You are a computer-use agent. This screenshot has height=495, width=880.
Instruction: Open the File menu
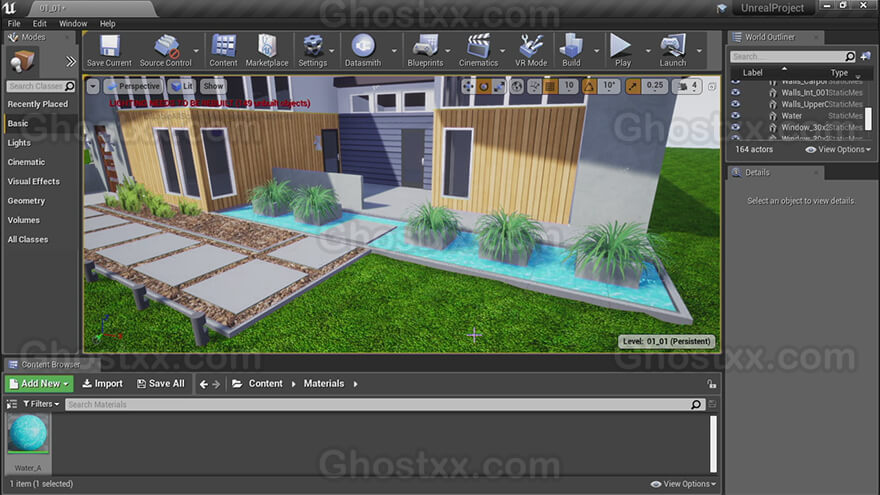pyautogui.click(x=14, y=24)
